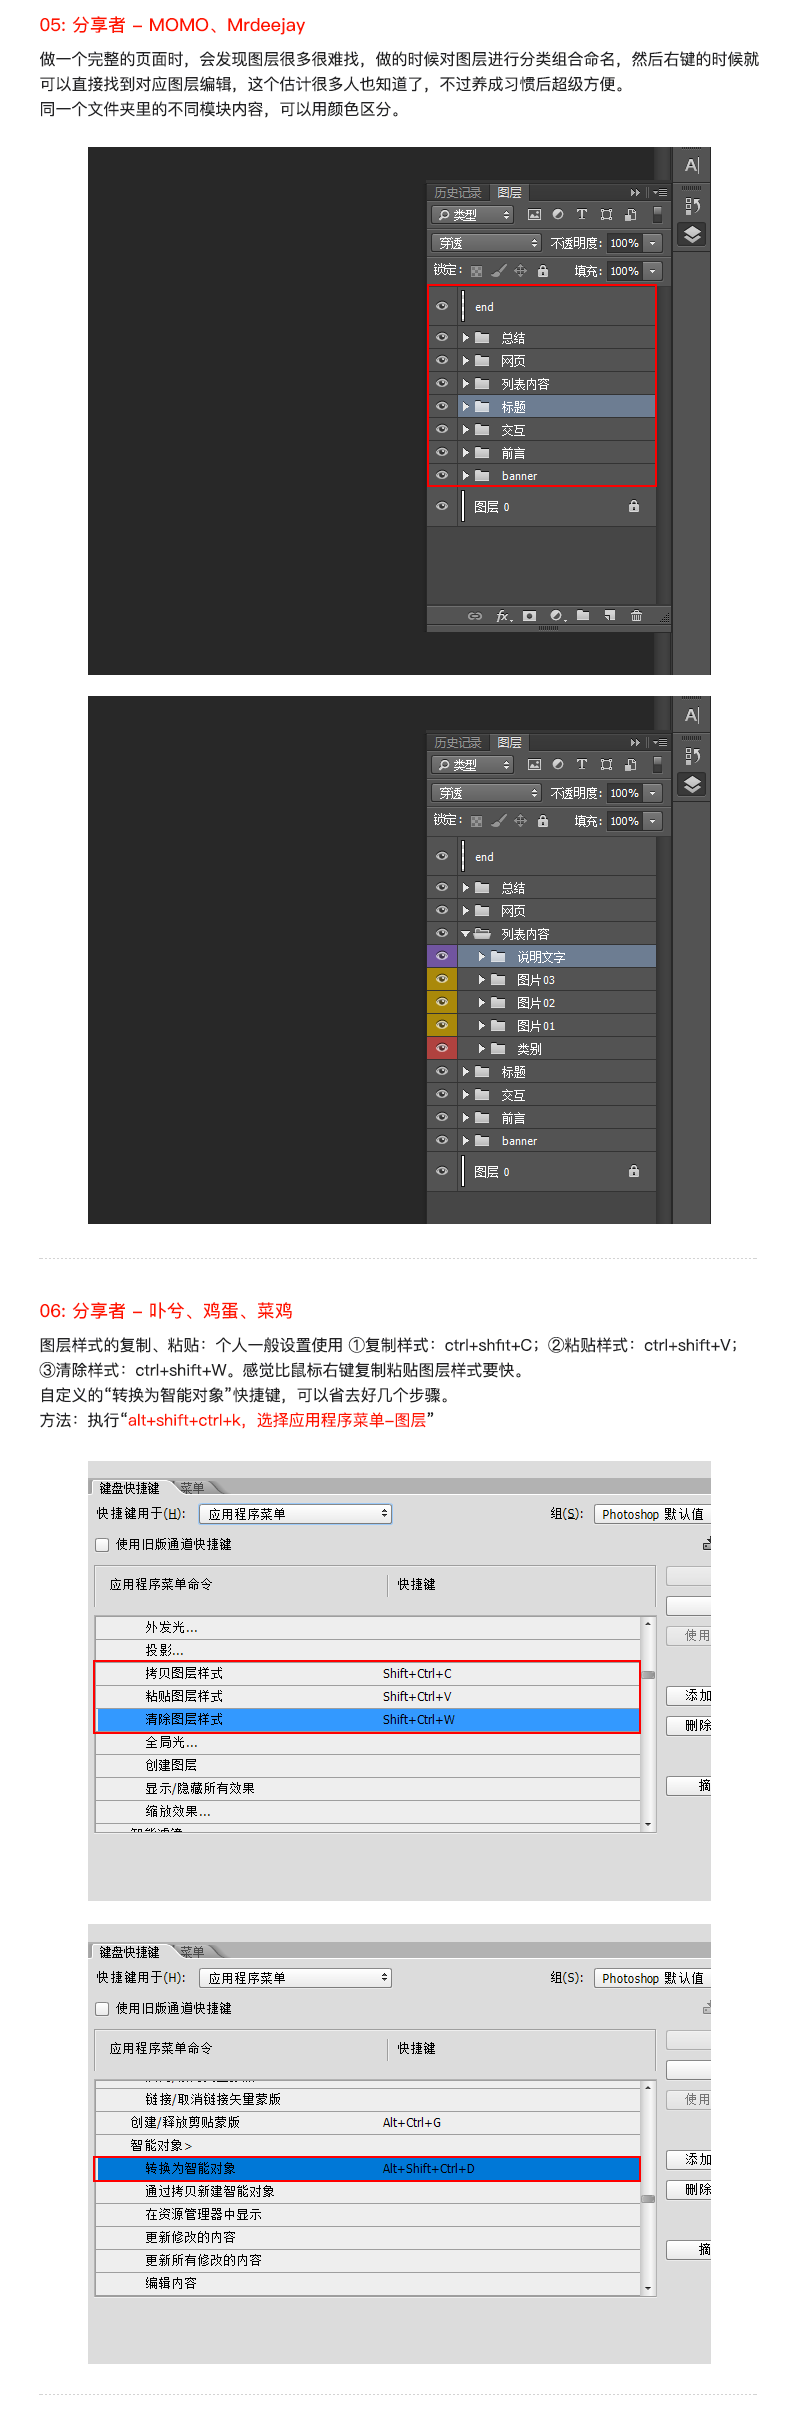Click 删除 button in dialog listing 清除图层样式
The width and height of the screenshot is (799, 2419).
click(x=689, y=1726)
